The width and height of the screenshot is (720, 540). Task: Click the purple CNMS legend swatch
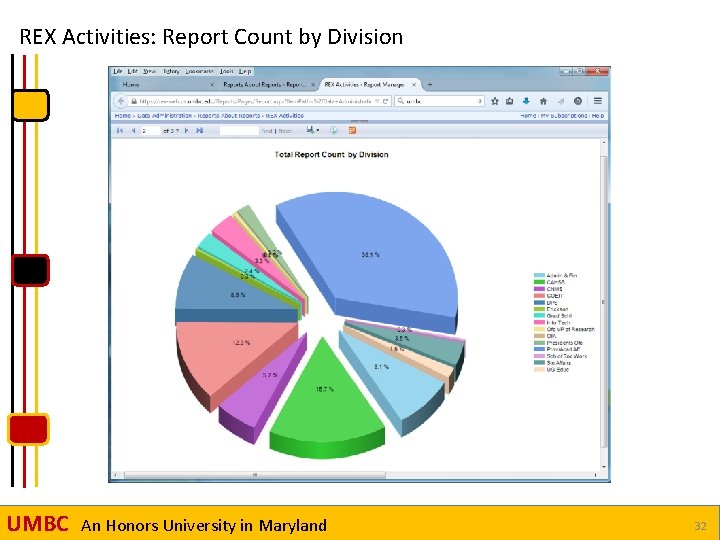539,289
